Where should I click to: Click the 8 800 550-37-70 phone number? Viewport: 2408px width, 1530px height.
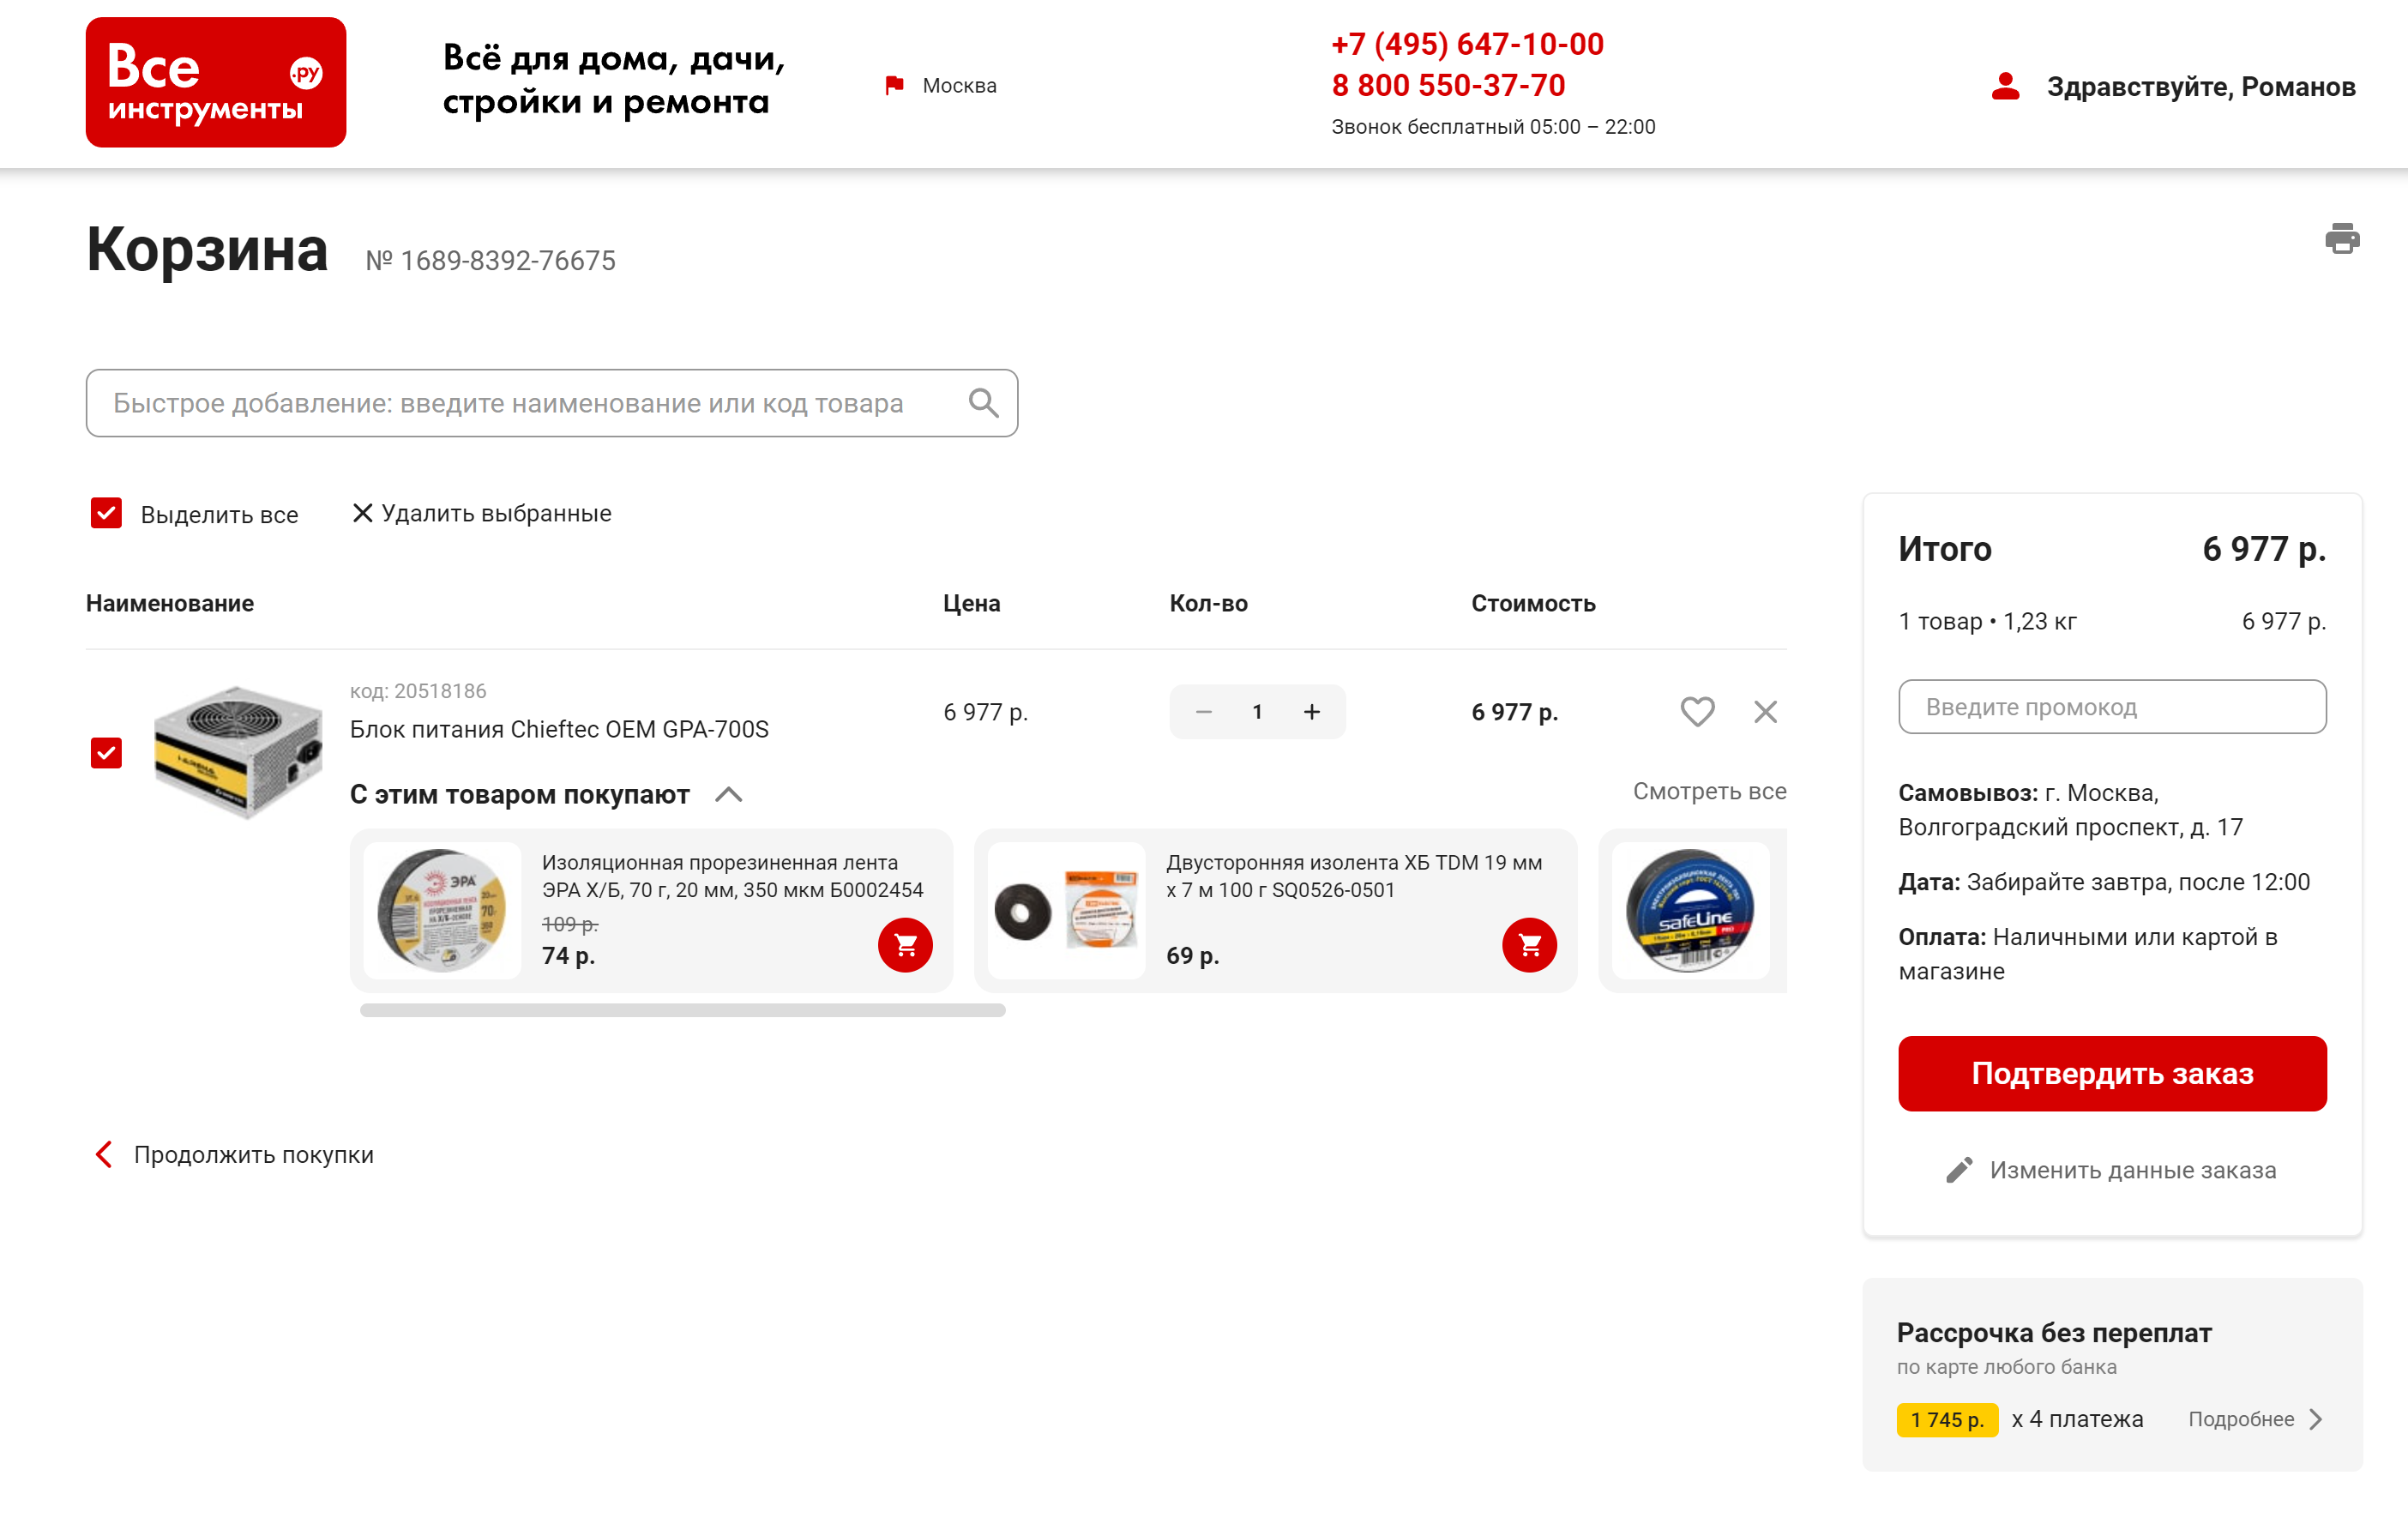(1448, 85)
